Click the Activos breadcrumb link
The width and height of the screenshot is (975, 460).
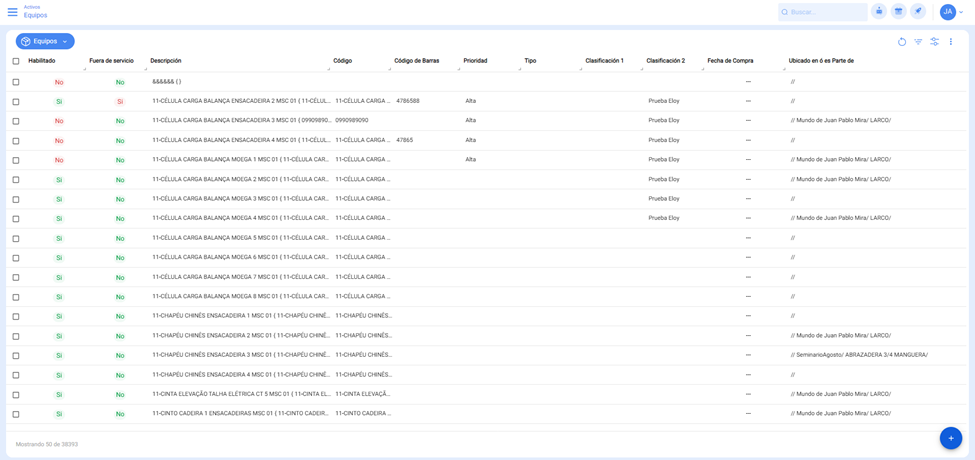tap(32, 7)
